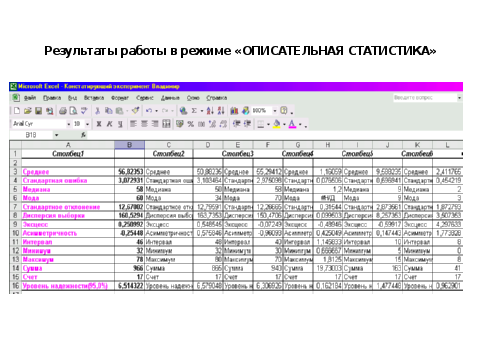Open the Справка menu

(x=216, y=98)
